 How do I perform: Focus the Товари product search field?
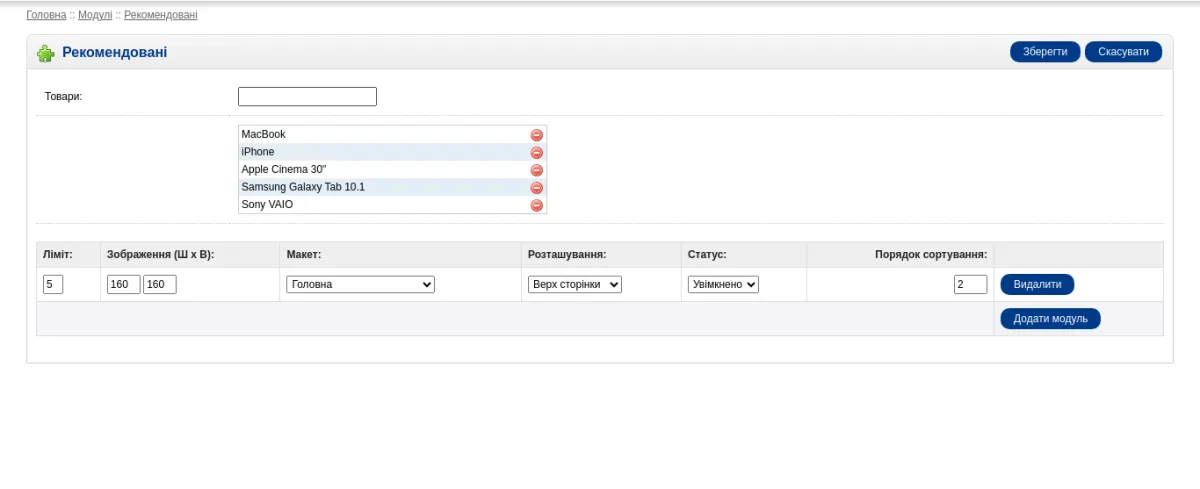tap(307, 97)
